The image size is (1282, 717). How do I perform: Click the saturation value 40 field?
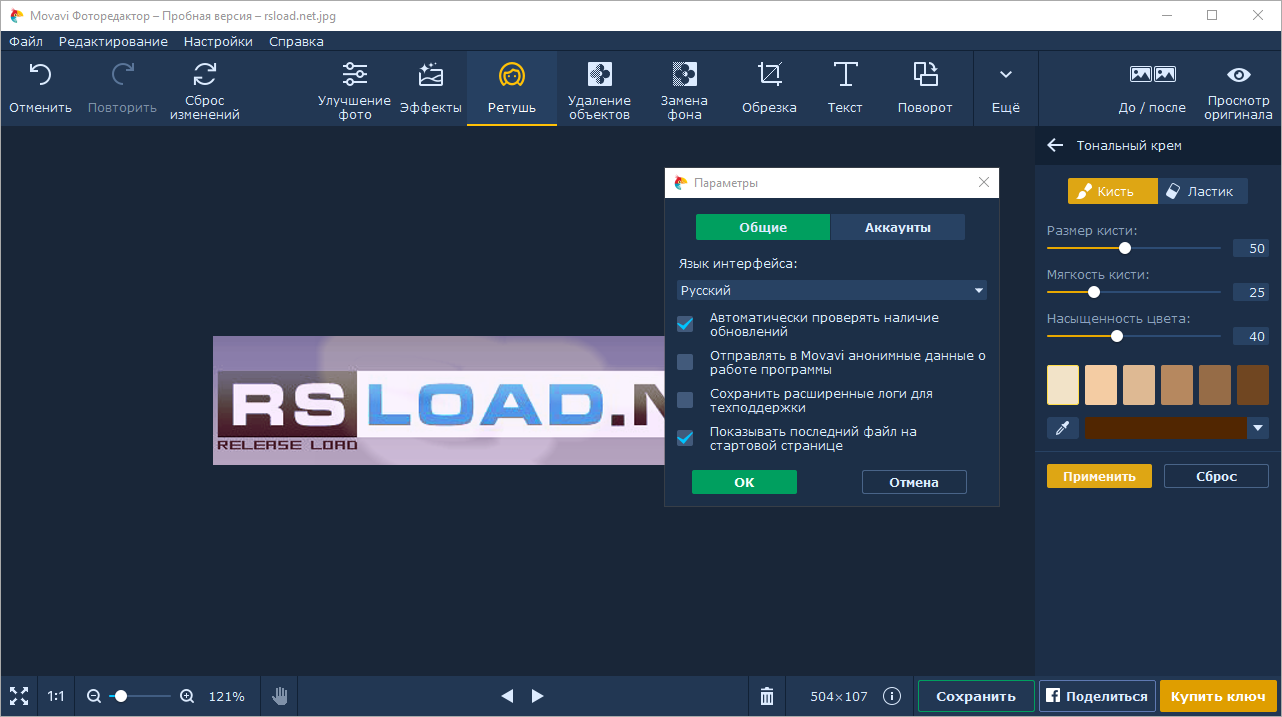click(1250, 337)
